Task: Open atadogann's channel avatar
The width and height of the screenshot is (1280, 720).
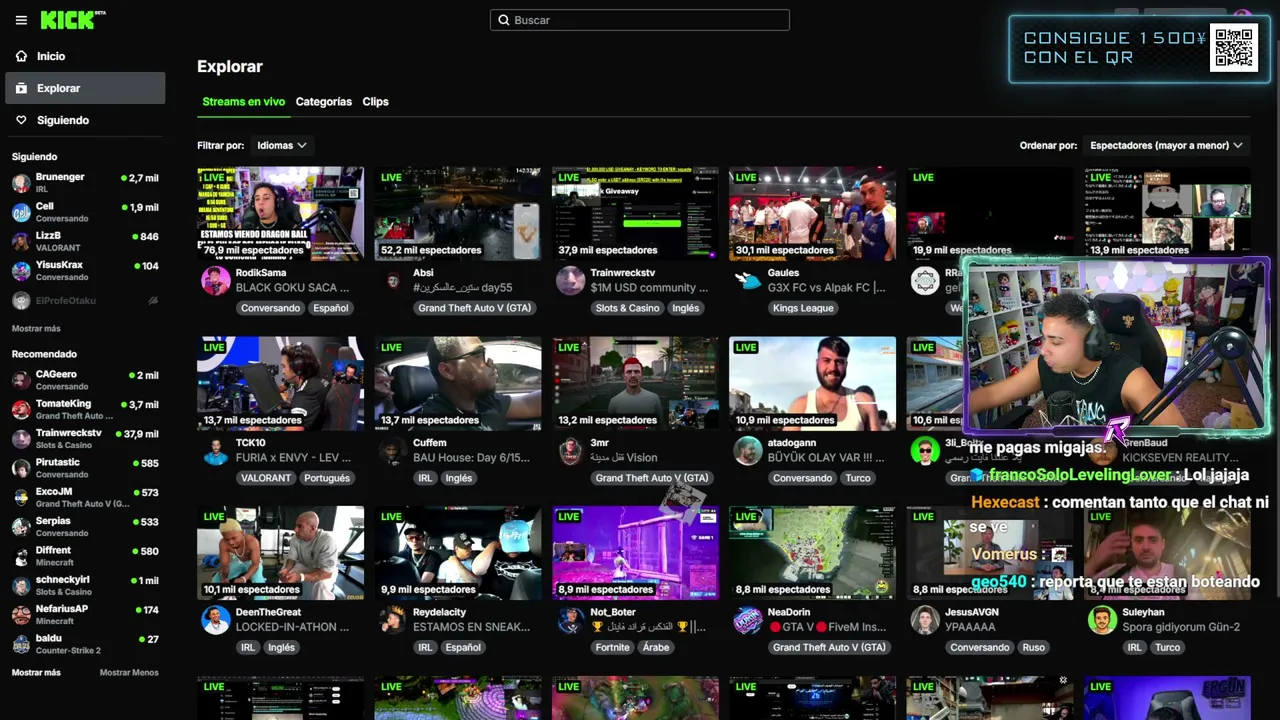Action: [748, 450]
